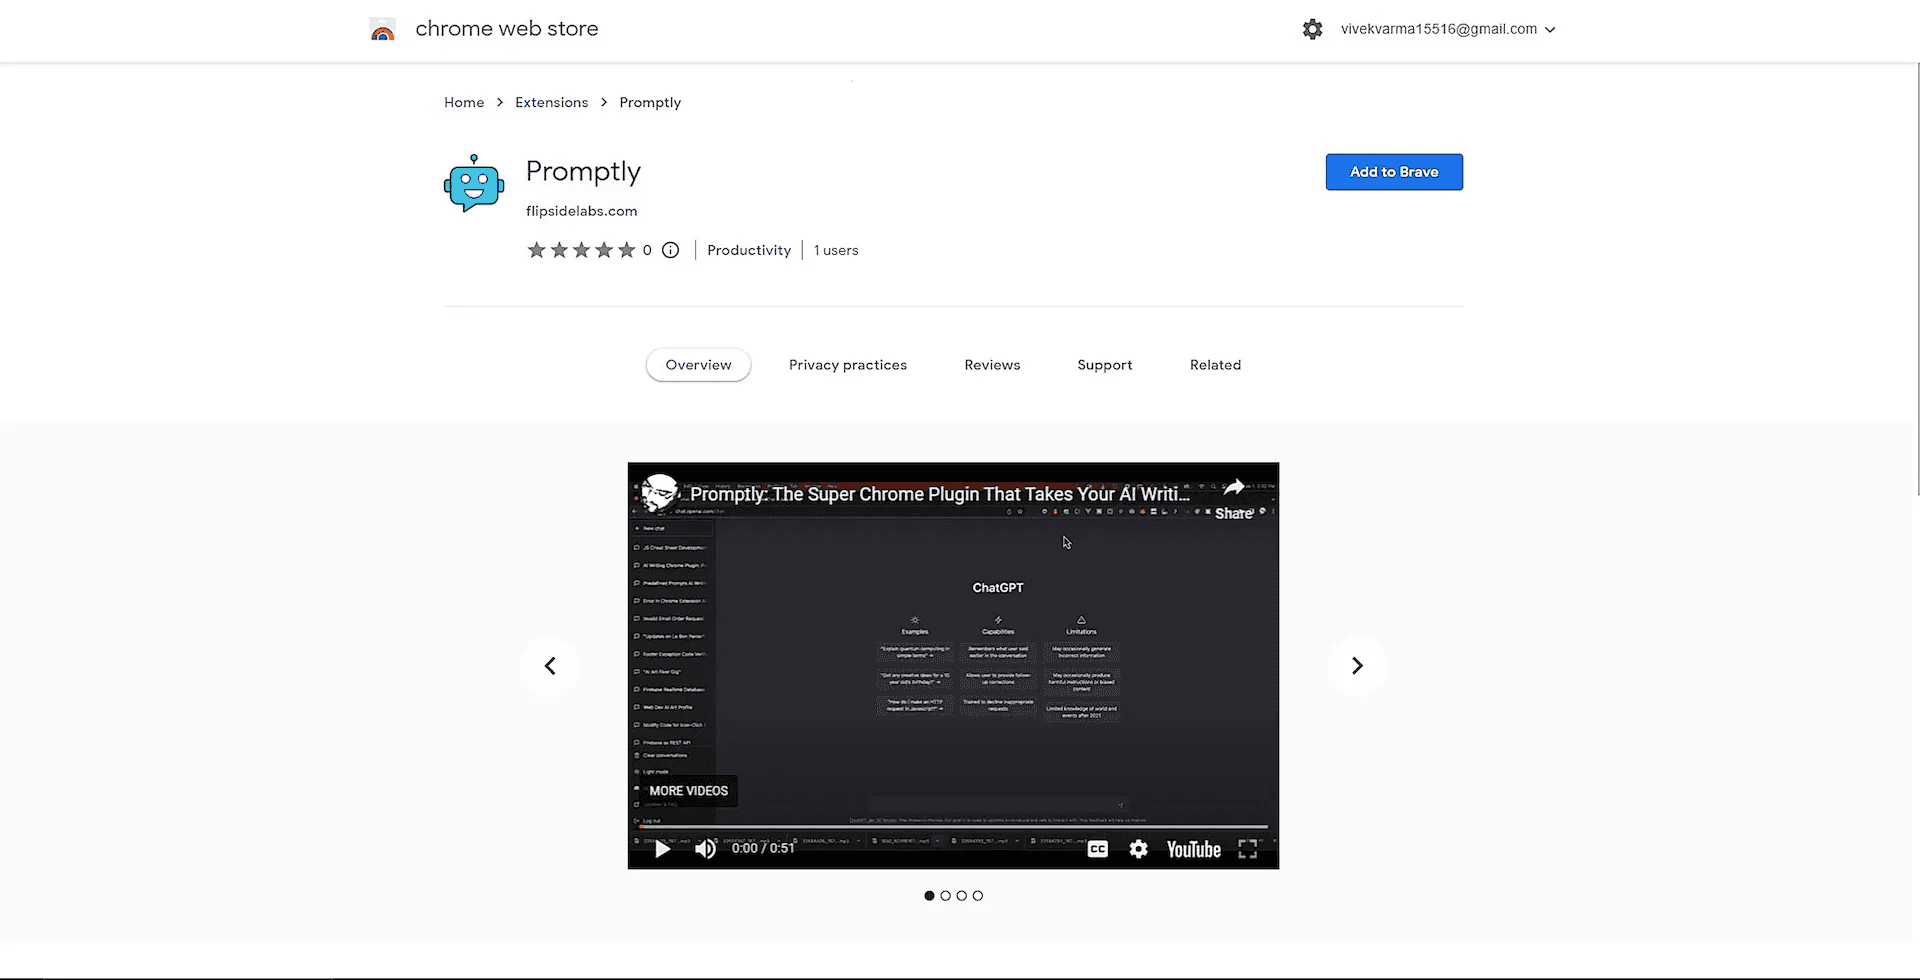Click the Share arrow on the video

[1234, 497]
